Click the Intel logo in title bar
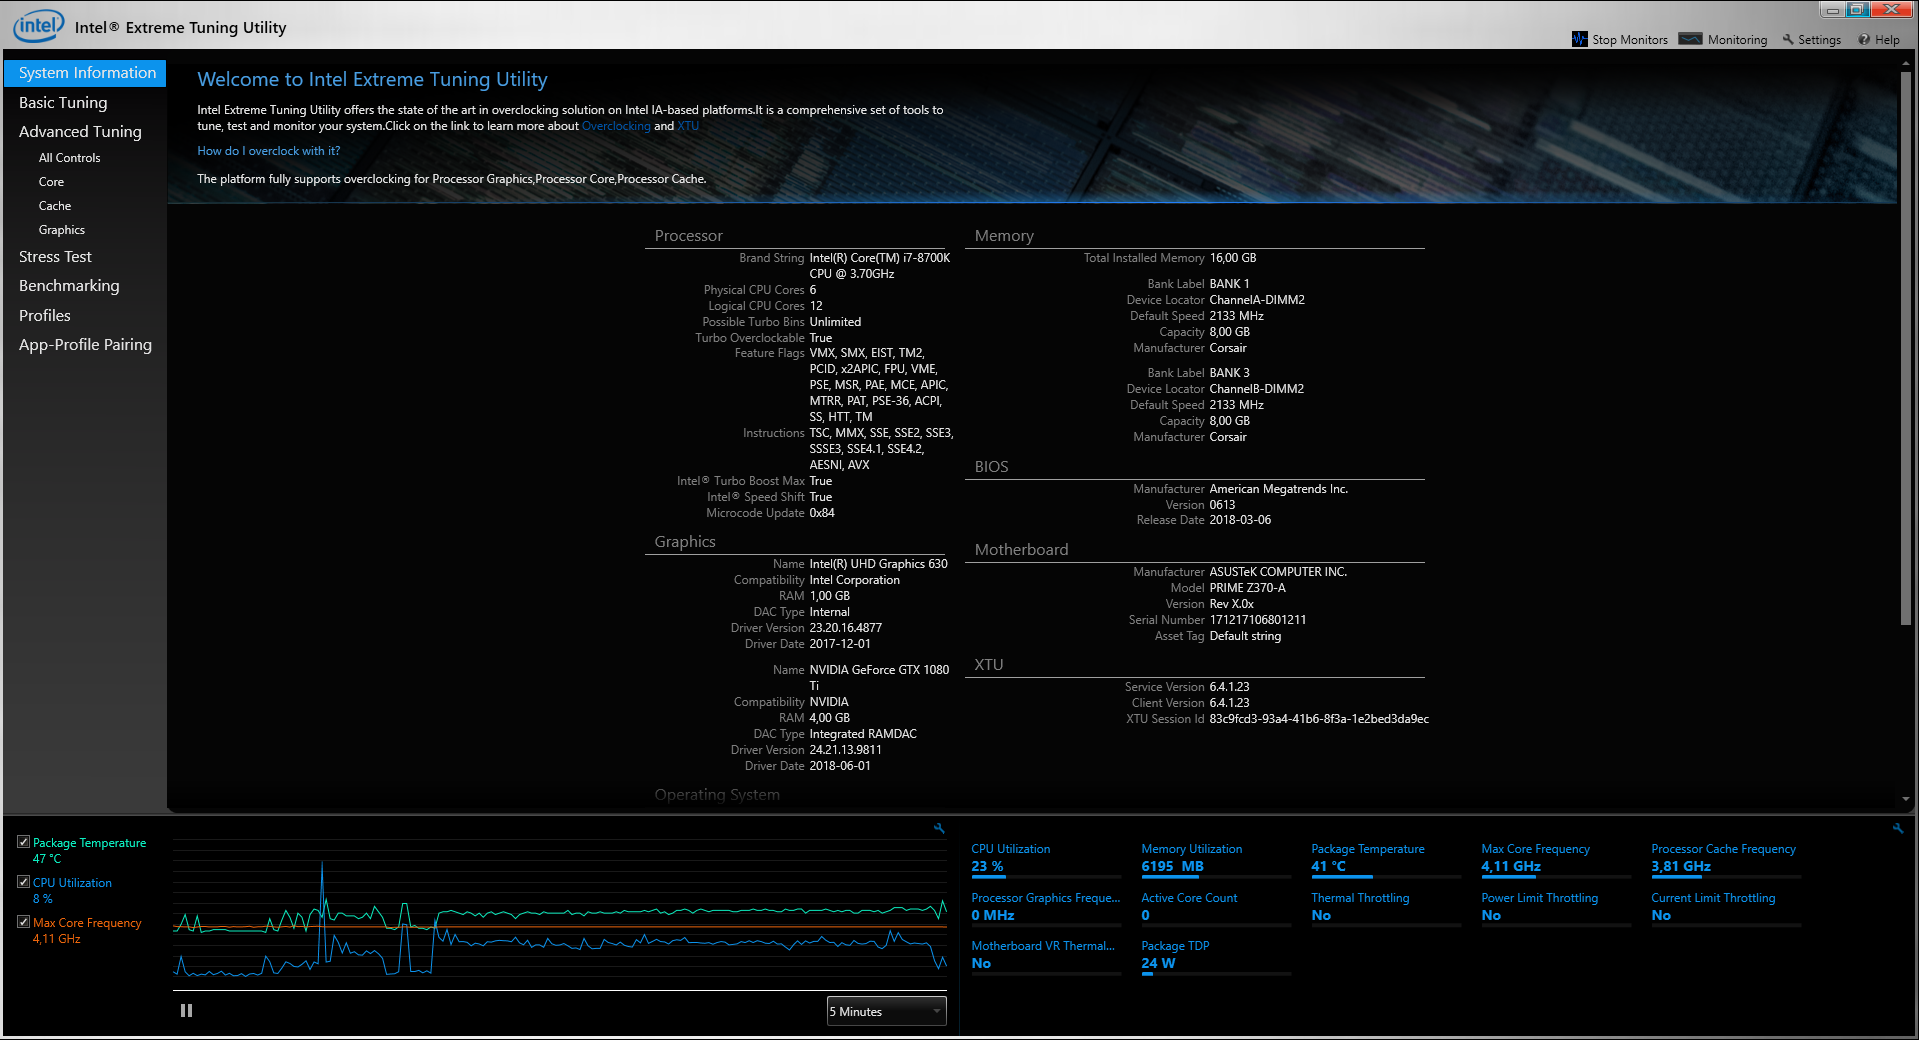This screenshot has height=1040, width=1919. click(x=39, y=25)
